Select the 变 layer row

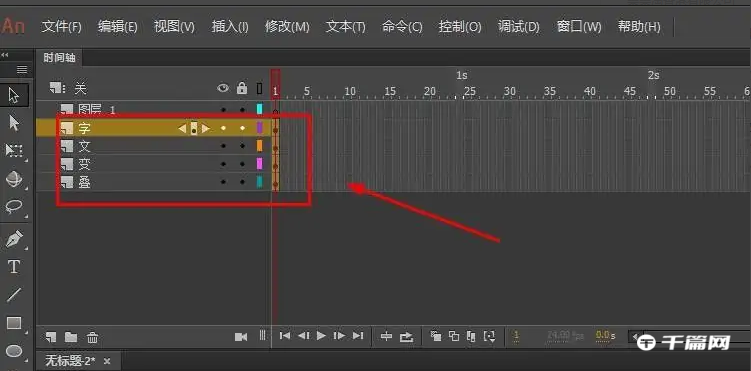click(153, 164)
